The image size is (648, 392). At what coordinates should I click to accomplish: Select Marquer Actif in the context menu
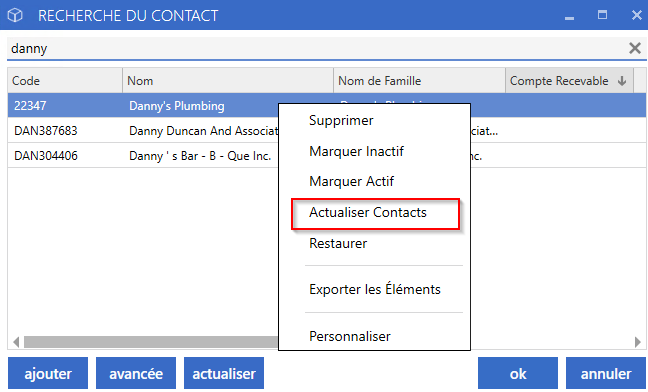point(351,181)
